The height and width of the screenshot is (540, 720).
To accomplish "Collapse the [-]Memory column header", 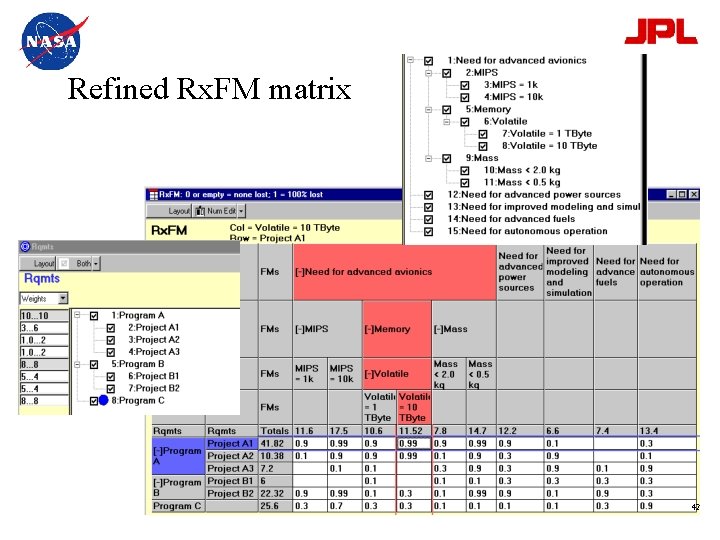I will (x=397, y=329).
